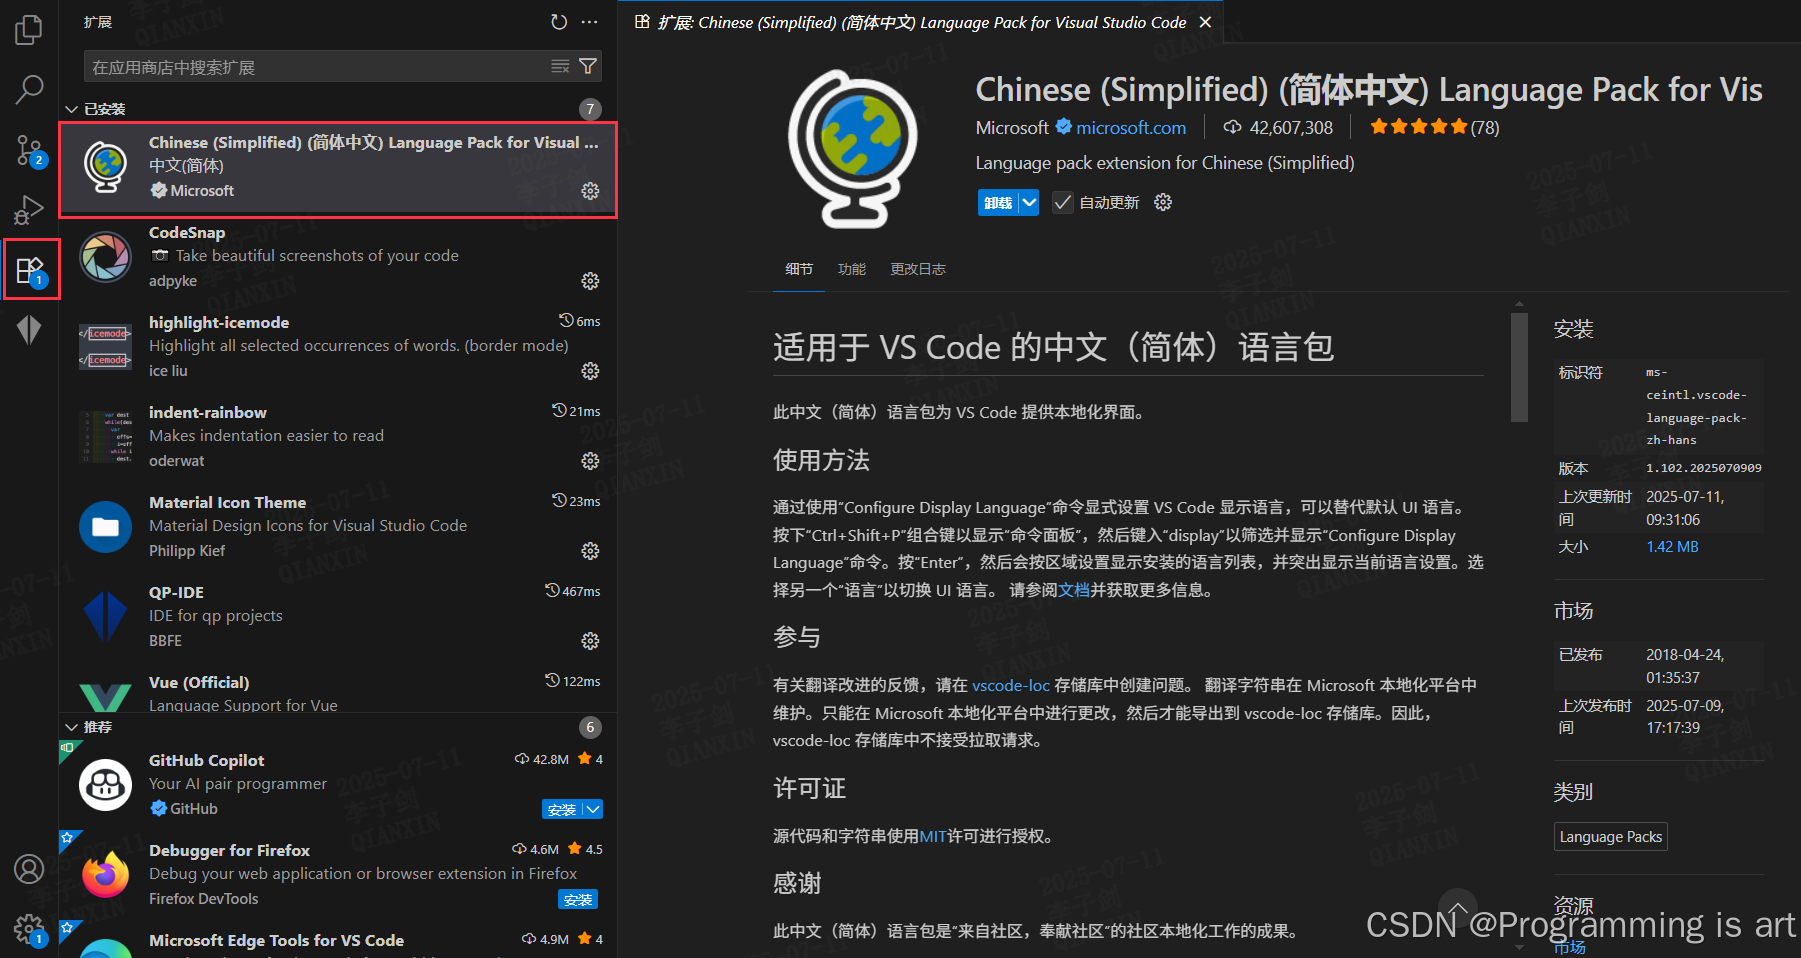Open the Source Control view
The width and height of the screenshot is (1801, 958).
(29, 151)
